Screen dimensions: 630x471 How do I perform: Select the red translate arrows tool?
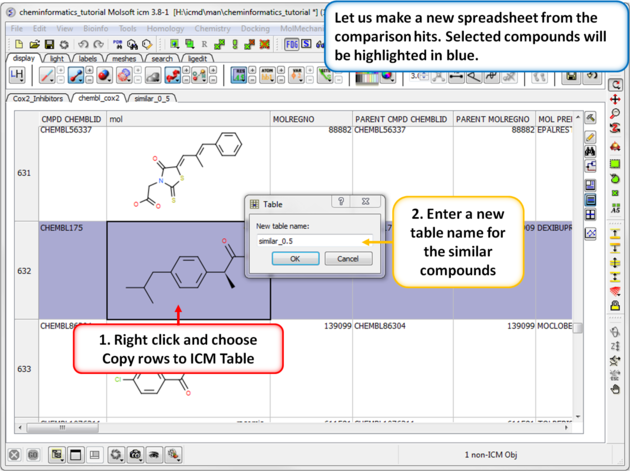click(x=615, y=99)
